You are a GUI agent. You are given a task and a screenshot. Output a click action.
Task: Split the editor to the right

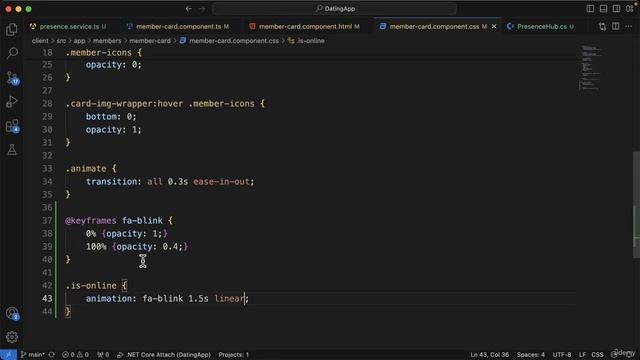coord(616,27)
